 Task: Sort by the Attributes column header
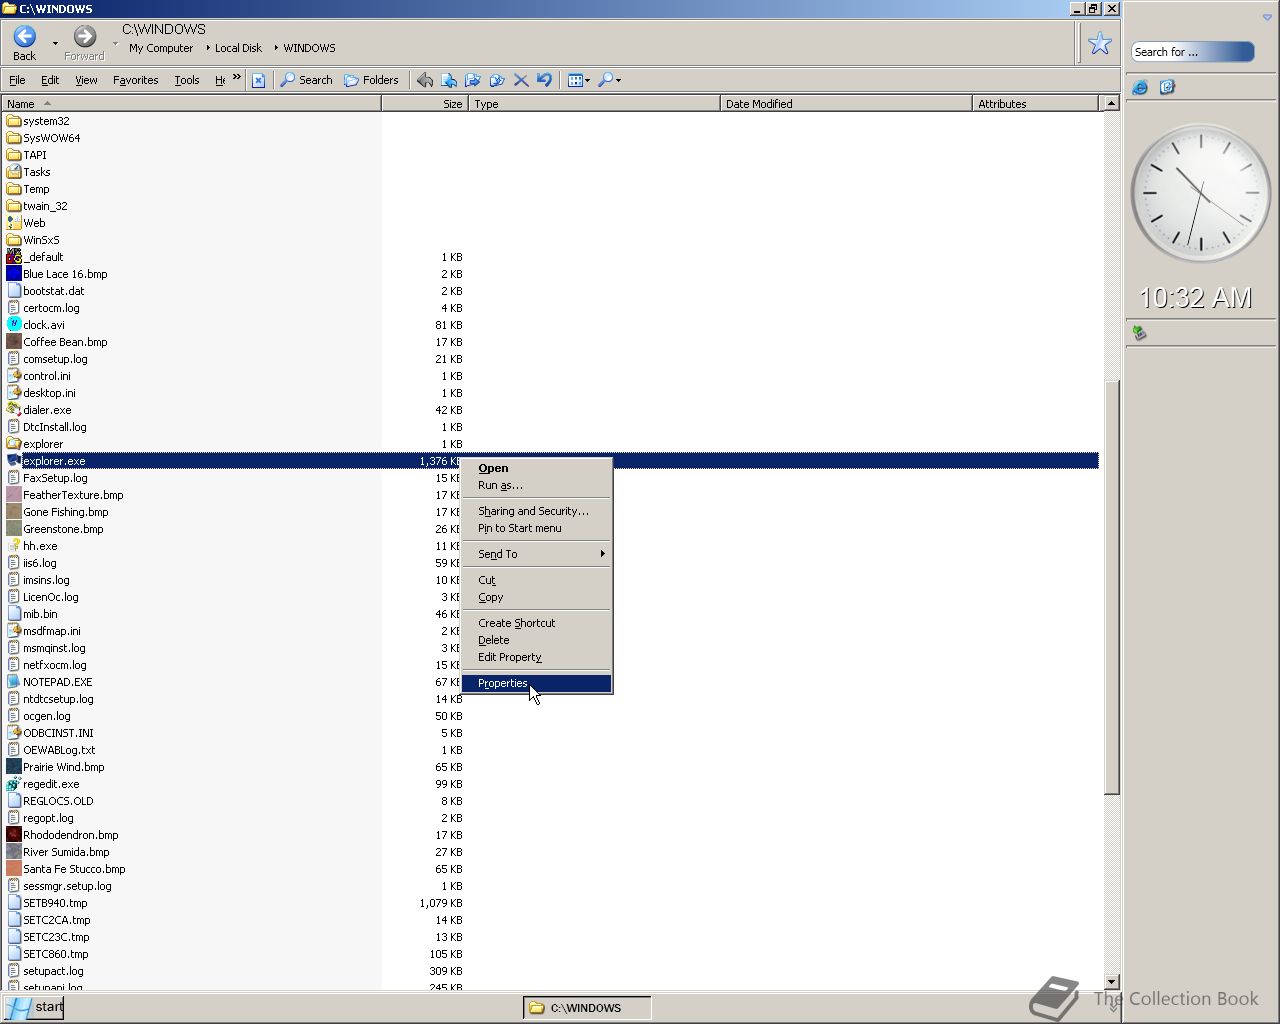click(1035, 104)
